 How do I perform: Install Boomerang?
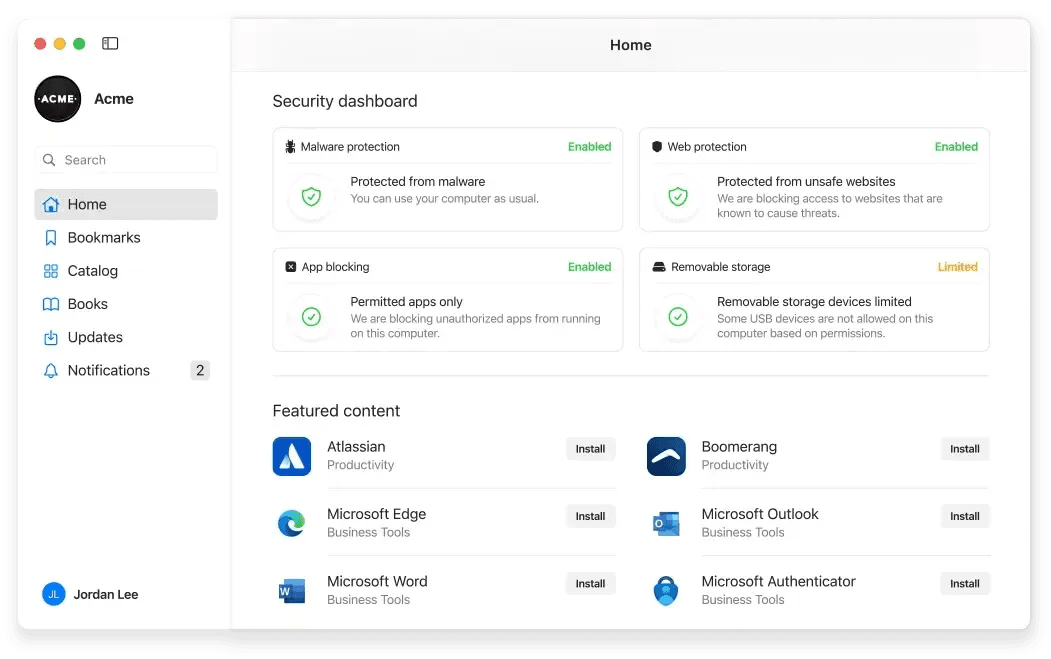tap(965, 449)
